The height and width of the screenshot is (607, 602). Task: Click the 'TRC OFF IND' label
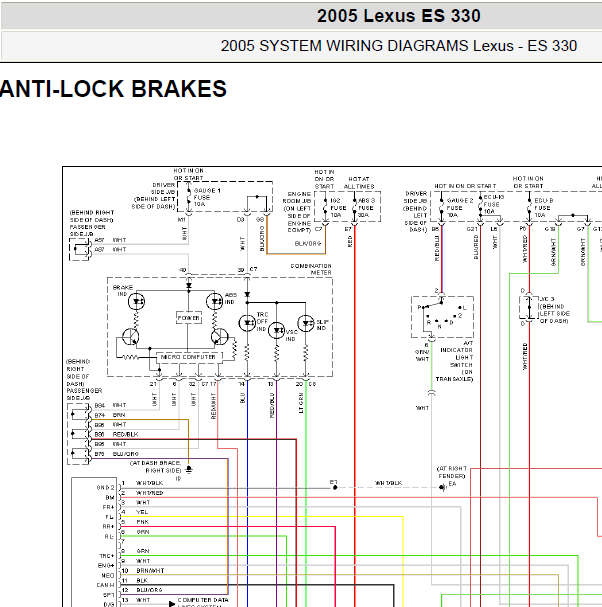pyautogui.click(x=262, y=322)
